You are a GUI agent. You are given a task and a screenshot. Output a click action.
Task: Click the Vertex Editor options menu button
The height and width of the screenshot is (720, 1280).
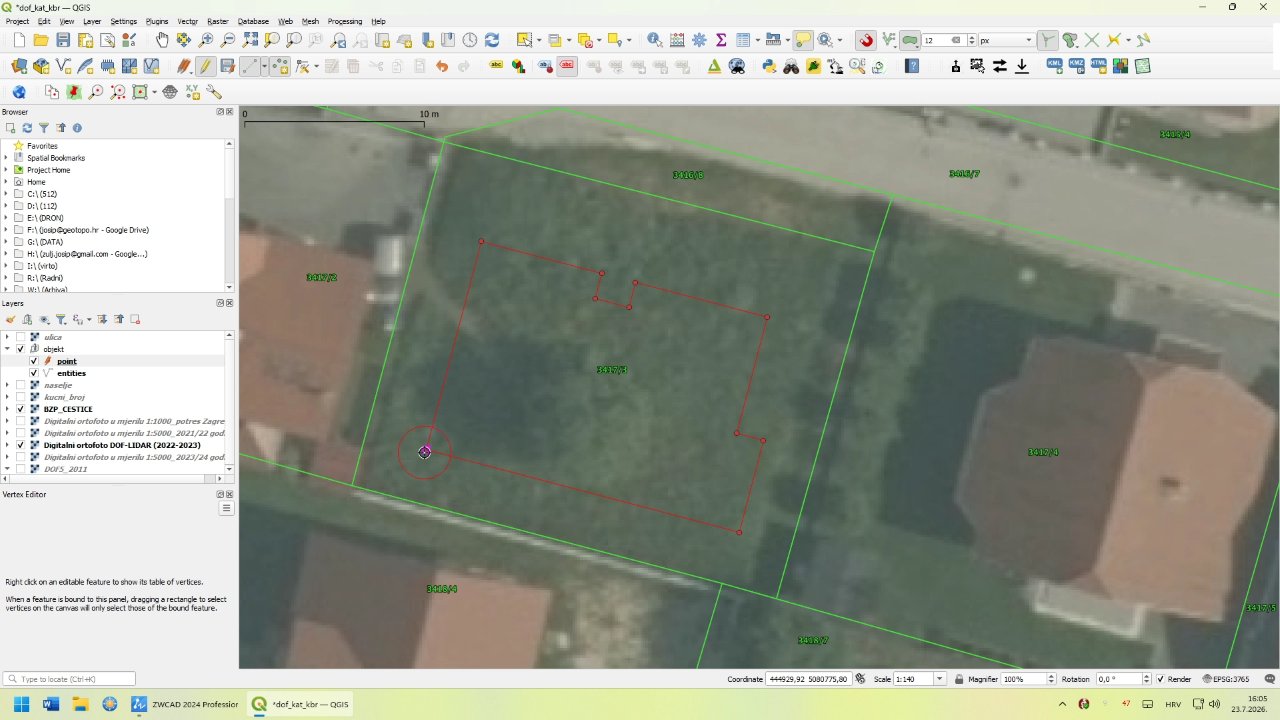click(227, 508)
